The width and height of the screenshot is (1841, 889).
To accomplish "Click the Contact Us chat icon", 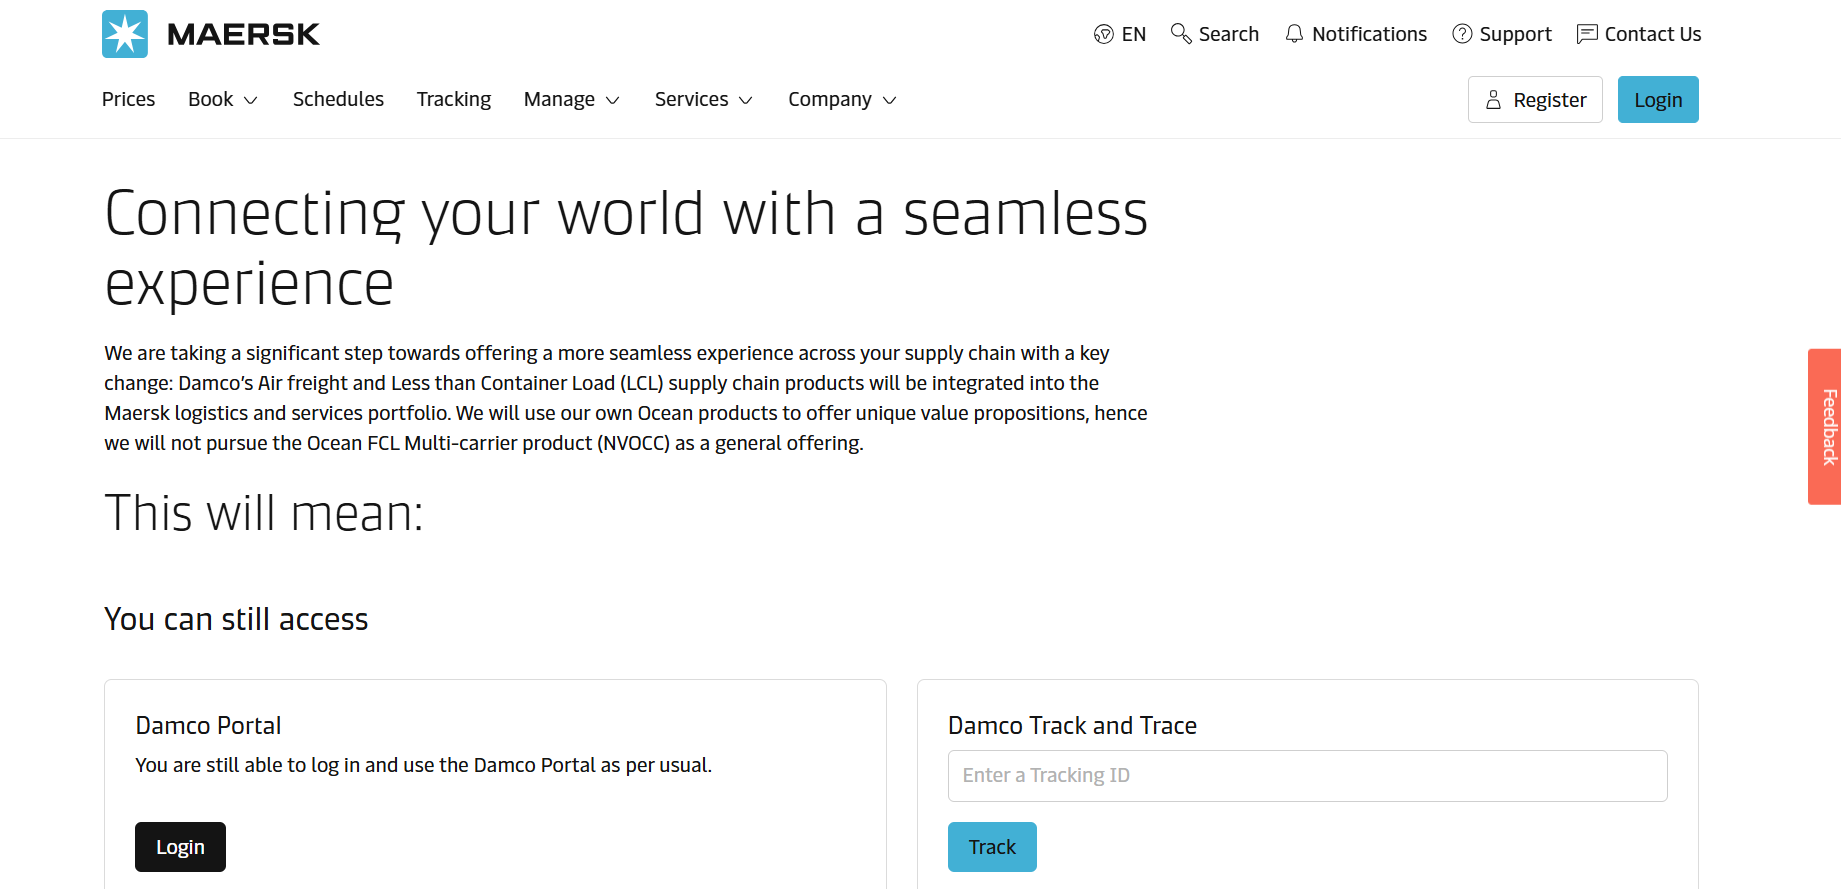I will (1587, 34).
